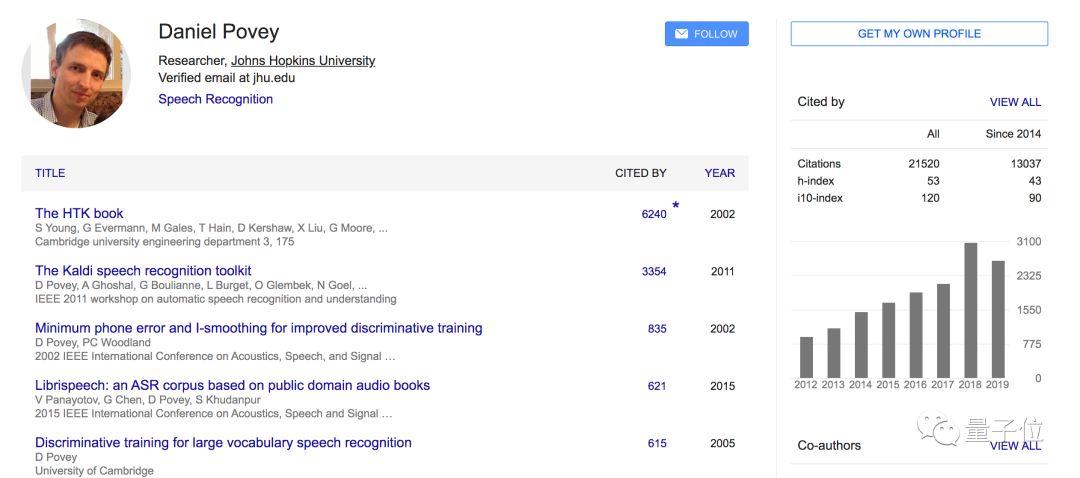The height and width of the screenshot is (478, 1080).
Task: Sort publications by Year column header
Action: click(719, 173)
